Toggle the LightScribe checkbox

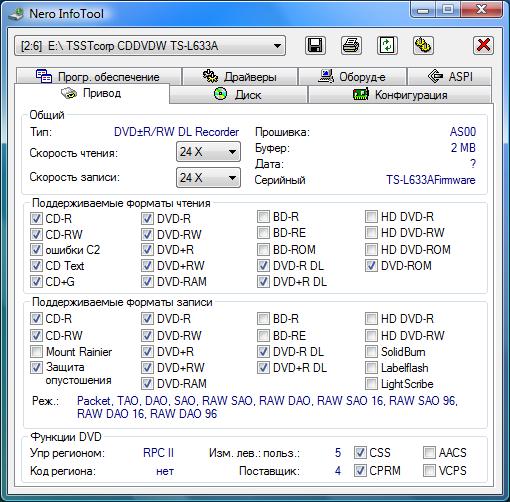(371, 384)
